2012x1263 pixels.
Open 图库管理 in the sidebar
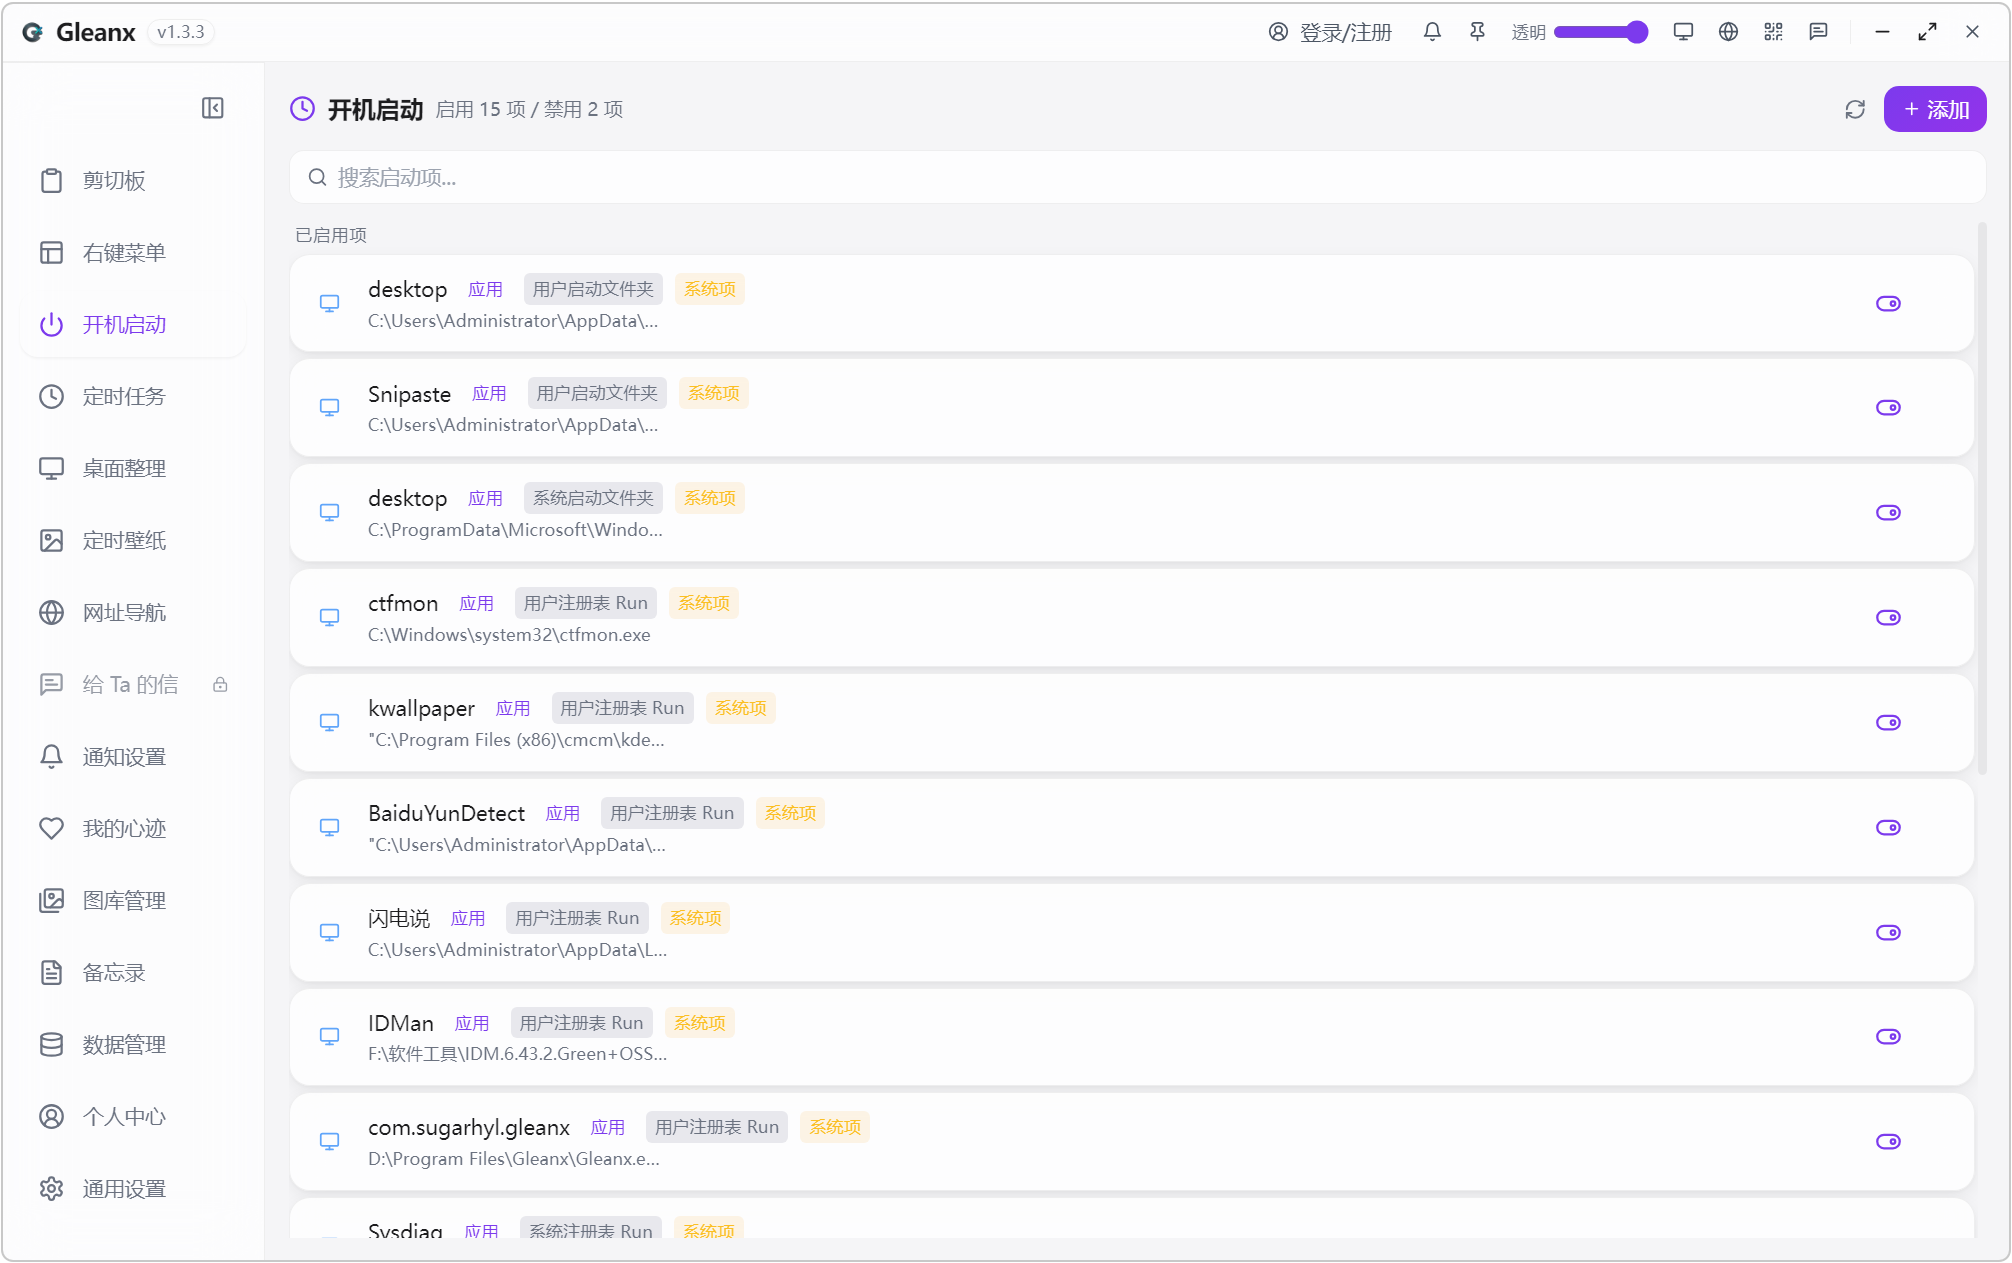pos(134,901)
